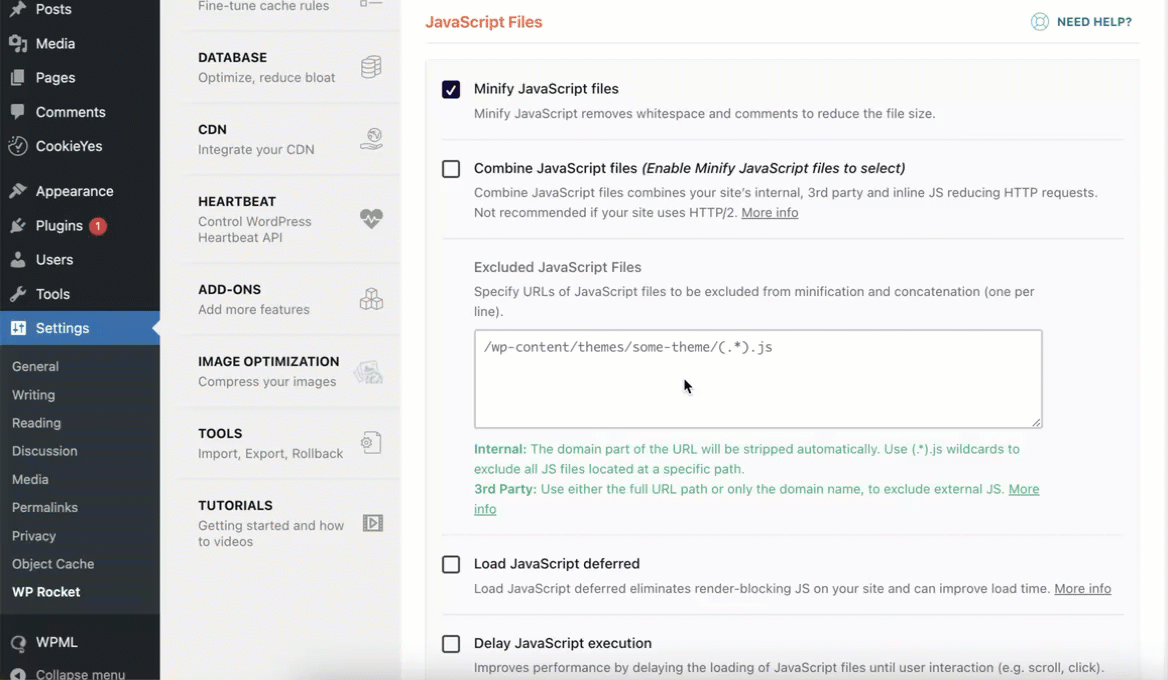Click the Heartbeat heart icon
The width and height of the screenshot is (1168, 680).
point(371,218)
